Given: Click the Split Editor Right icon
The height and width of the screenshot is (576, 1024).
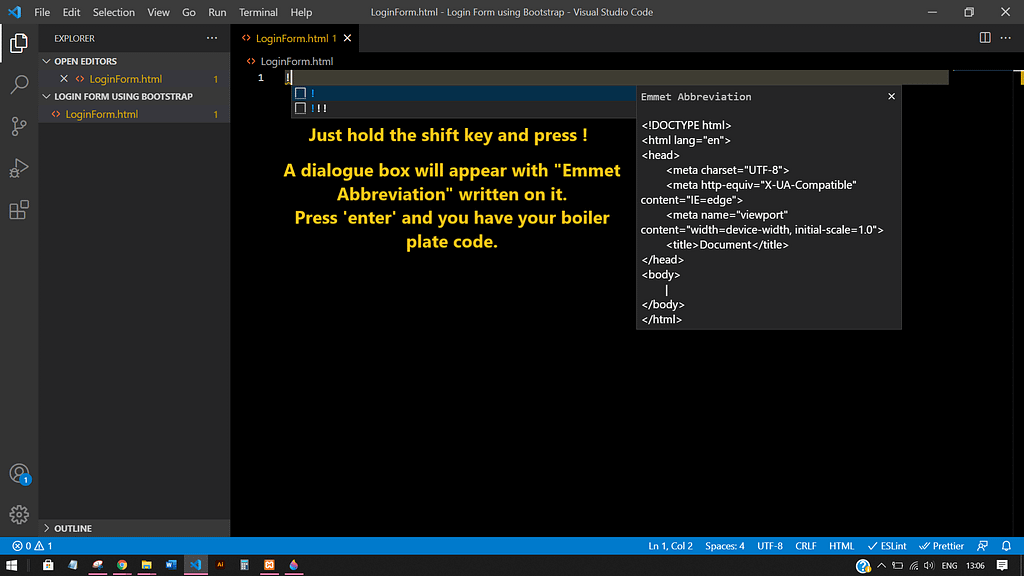Looking at the screenshot, I should [x=985, y=38].
